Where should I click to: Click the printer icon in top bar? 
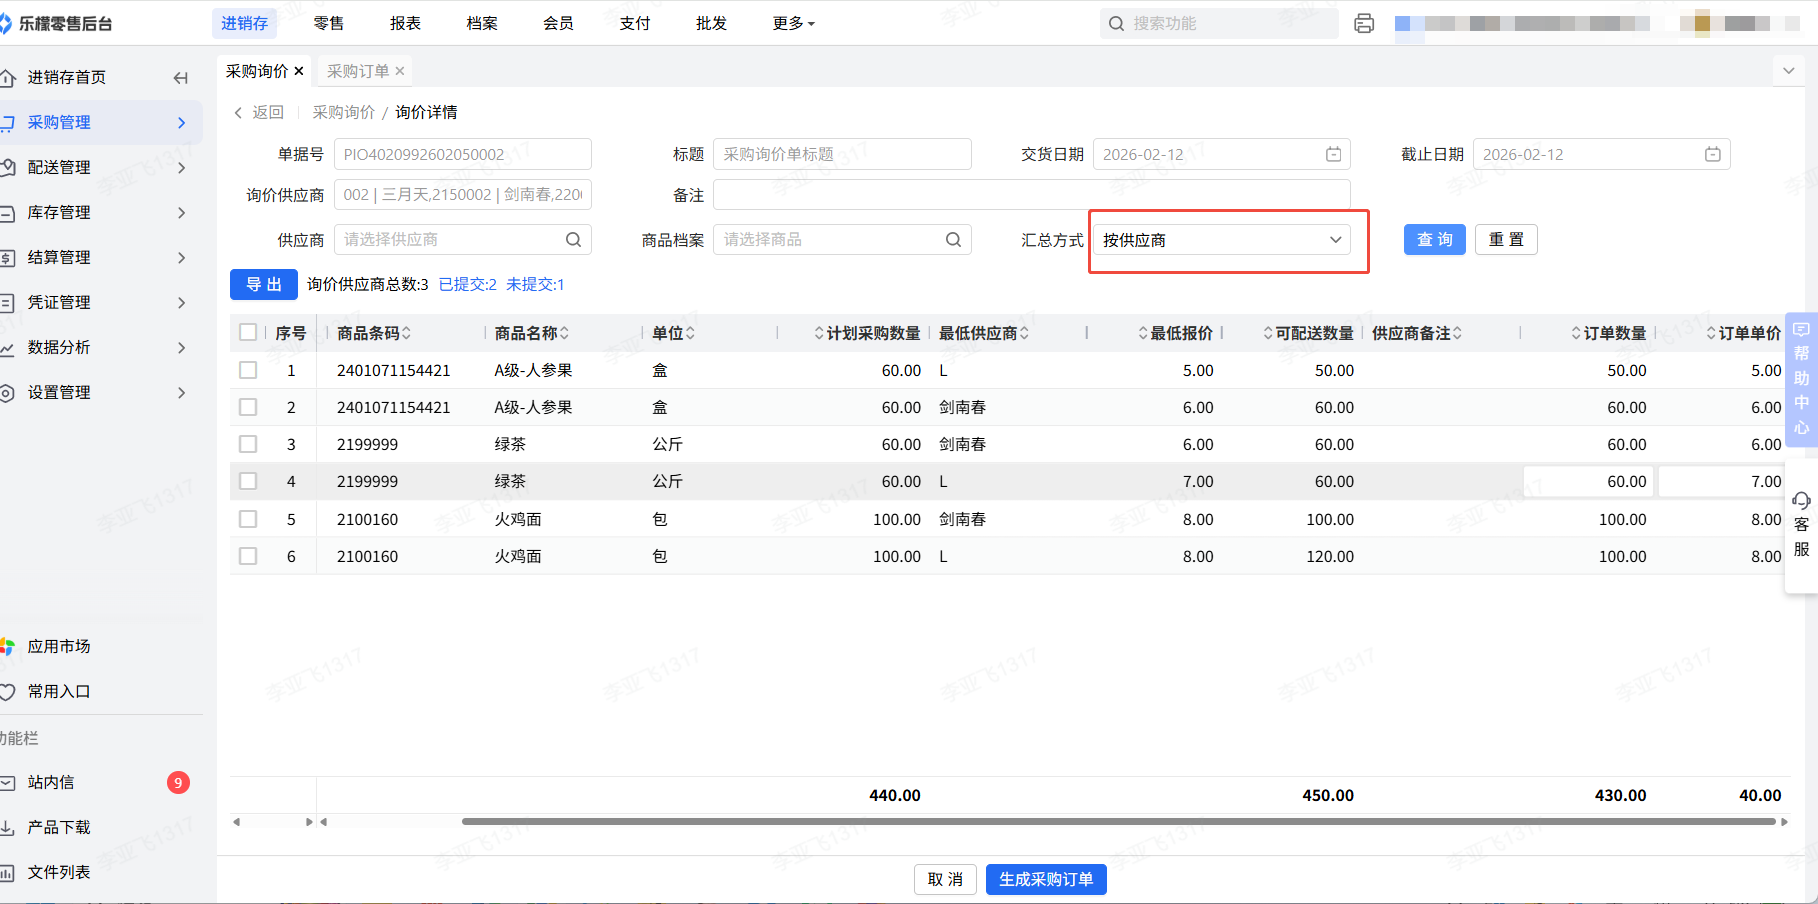[x=1364, y=23]
